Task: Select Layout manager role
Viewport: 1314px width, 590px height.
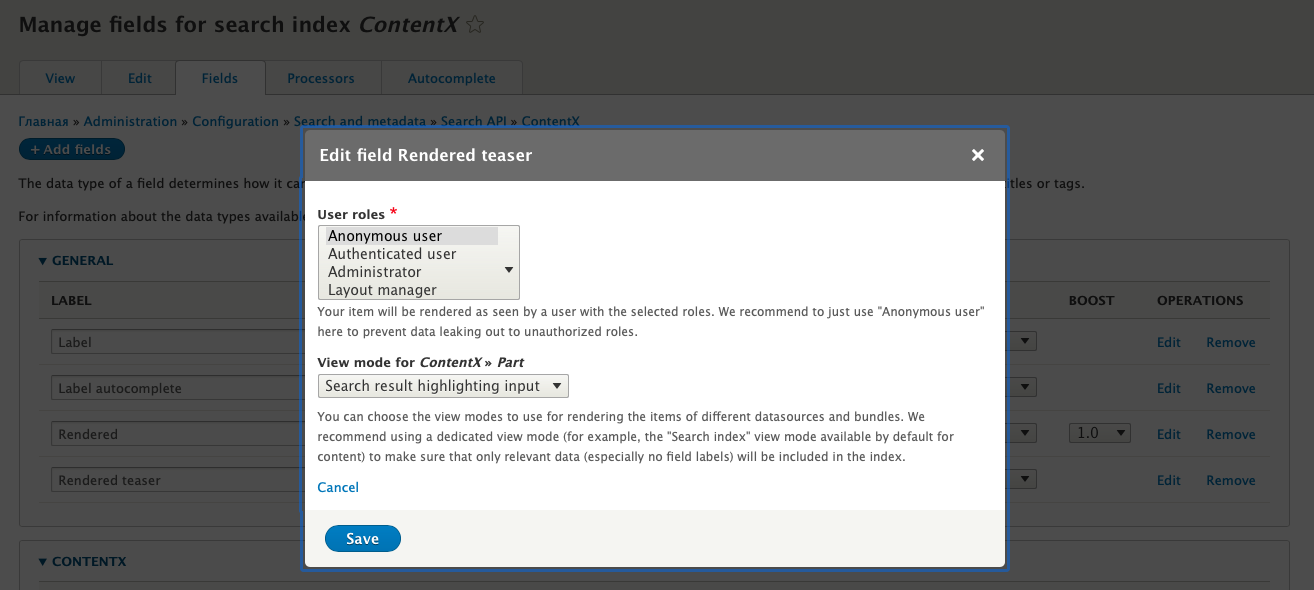Action: 382,290
